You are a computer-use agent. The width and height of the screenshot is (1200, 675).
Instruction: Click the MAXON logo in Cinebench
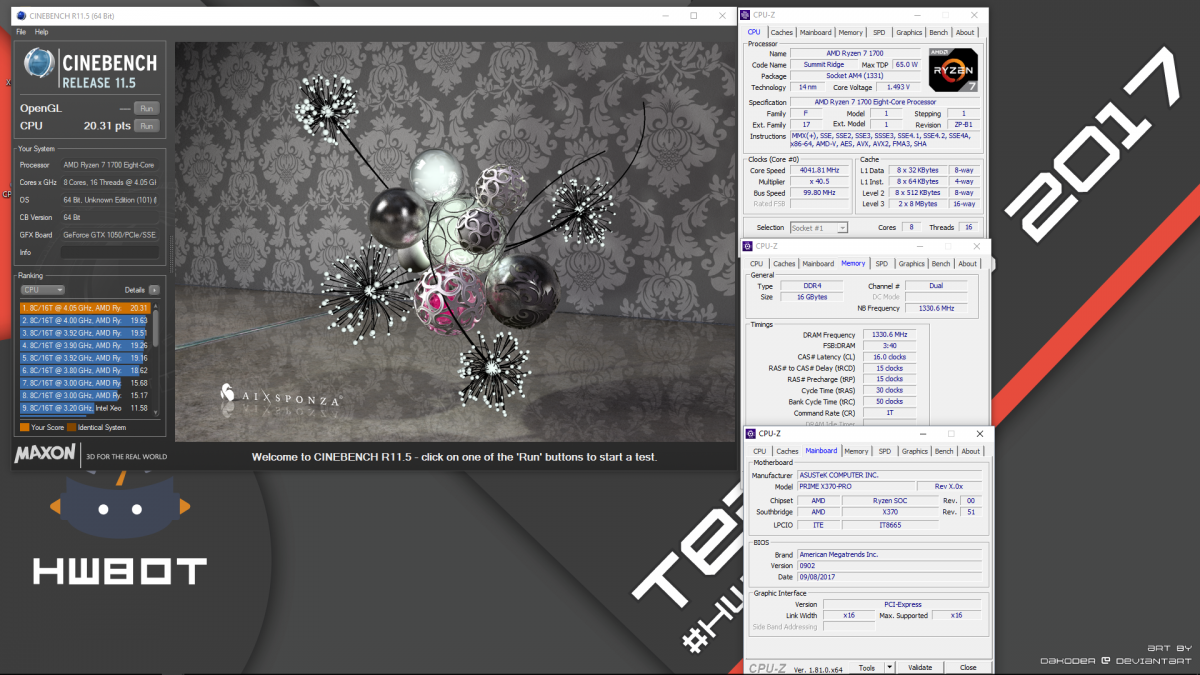(x=45, y=454)
